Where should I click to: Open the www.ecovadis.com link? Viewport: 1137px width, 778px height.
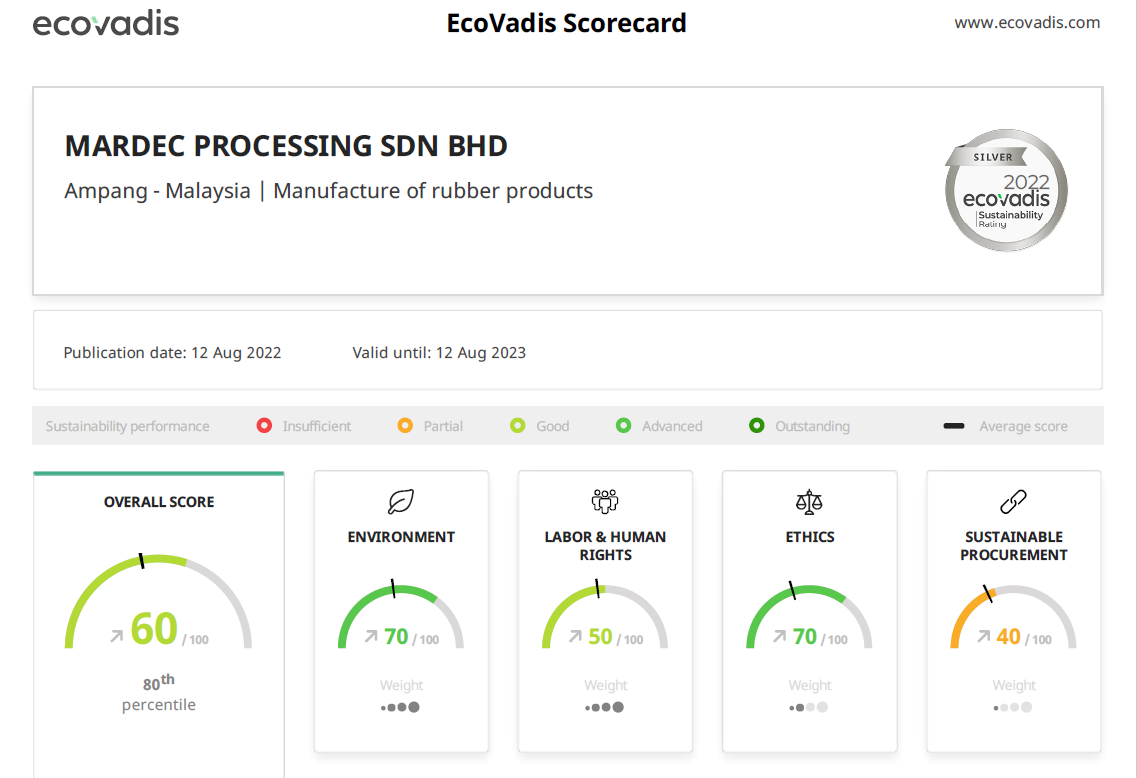pos(1027,22)
